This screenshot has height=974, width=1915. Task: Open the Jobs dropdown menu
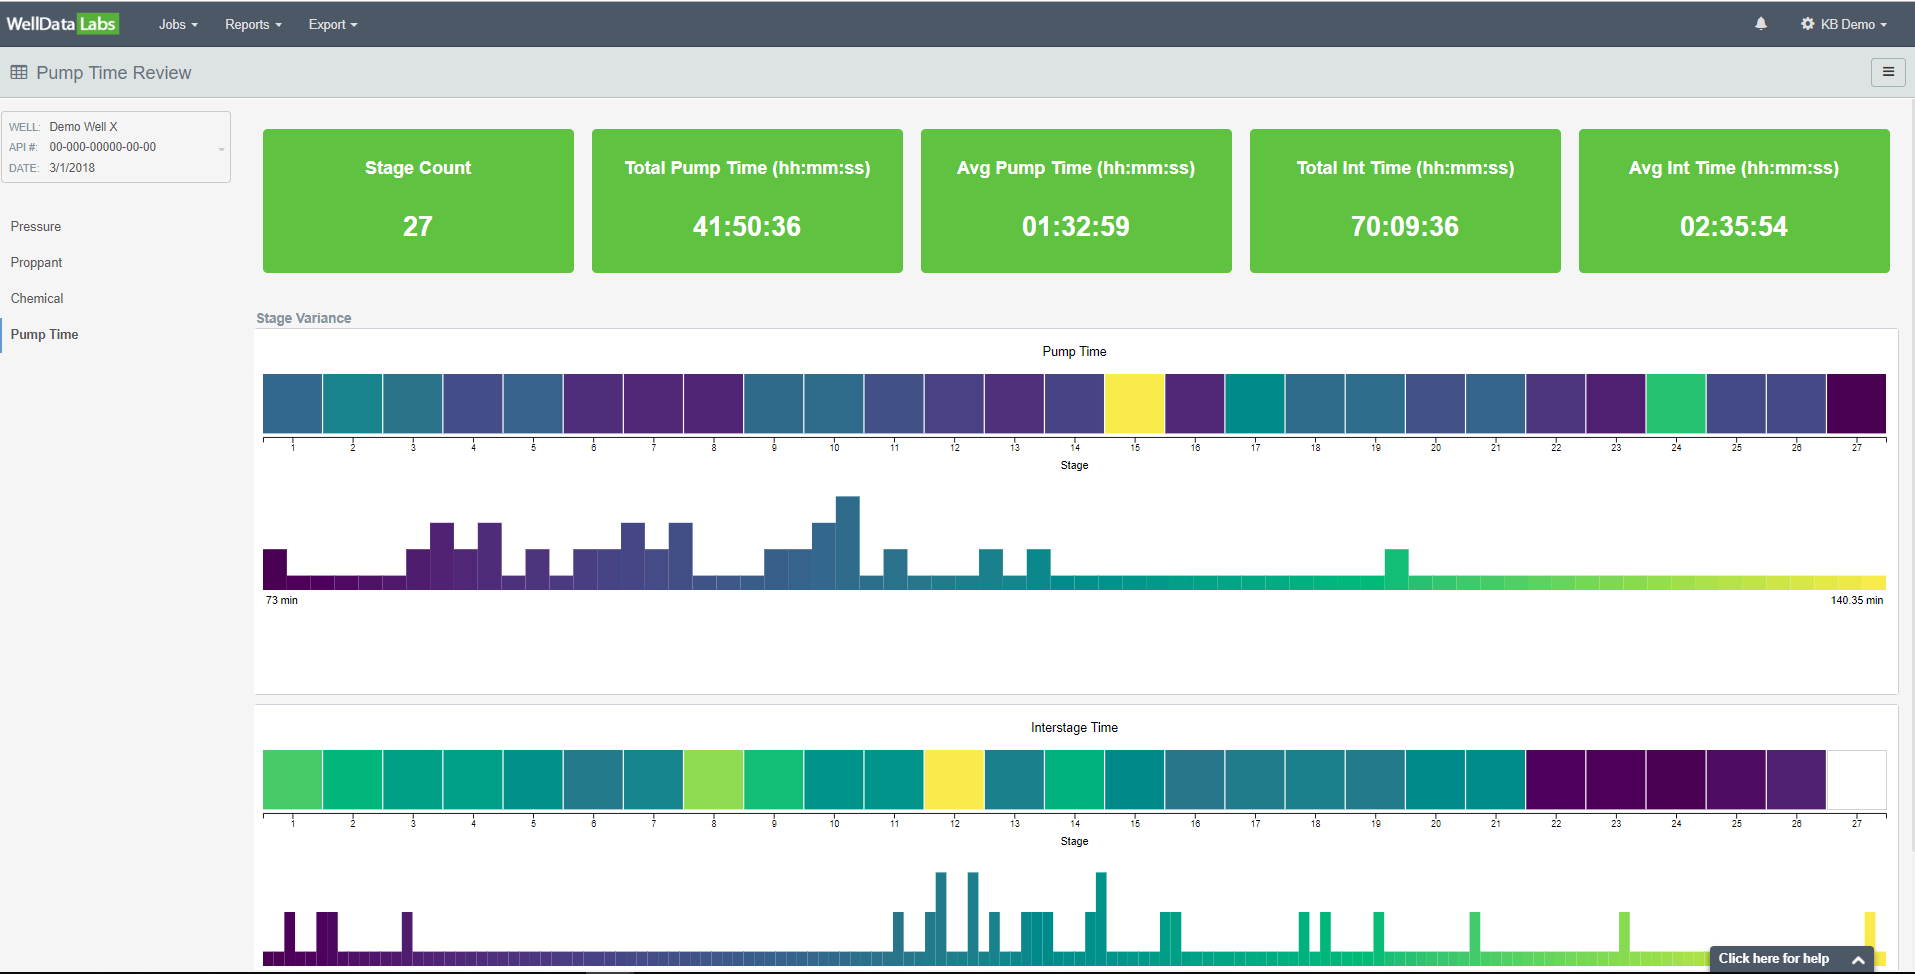(178, 24)
